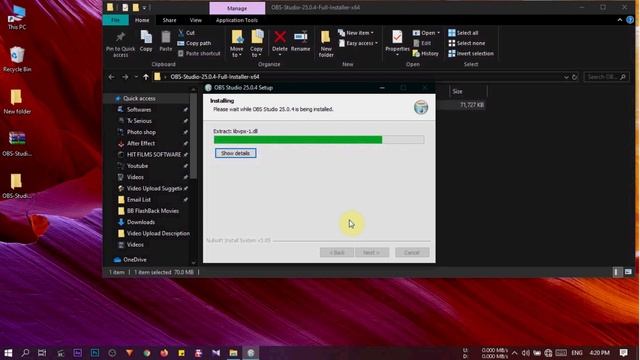Click Cut in the Clipboard group
Image resolution: width=640 pixels, height=360 pixels.
tap(186, 33)
